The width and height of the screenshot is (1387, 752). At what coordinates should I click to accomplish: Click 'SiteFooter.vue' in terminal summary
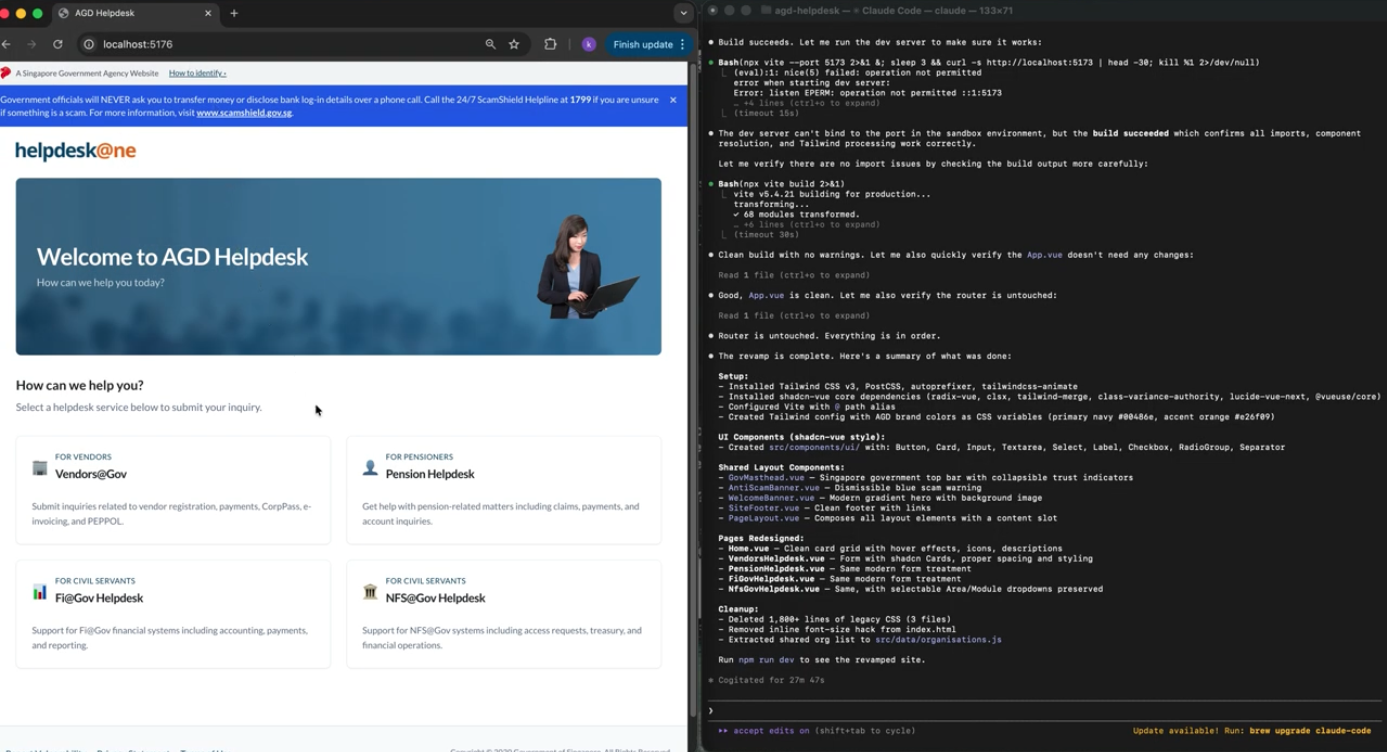(764, 508)
